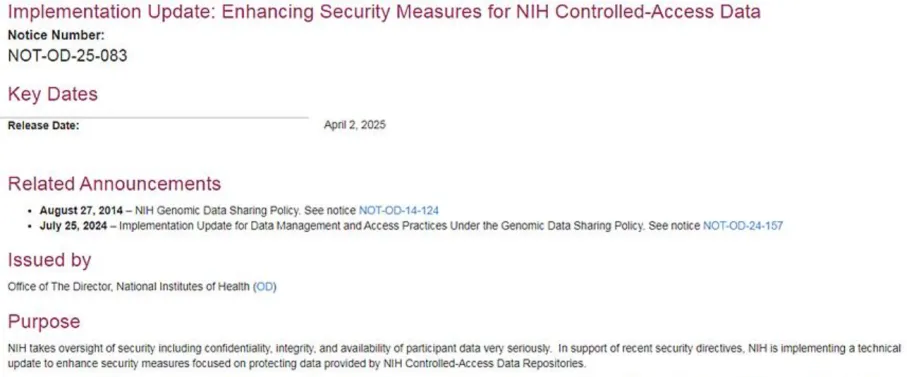The height and width of the screenshot is (378, 908).
Task: Click the Key Dates heading
Action: coord(53,94)
